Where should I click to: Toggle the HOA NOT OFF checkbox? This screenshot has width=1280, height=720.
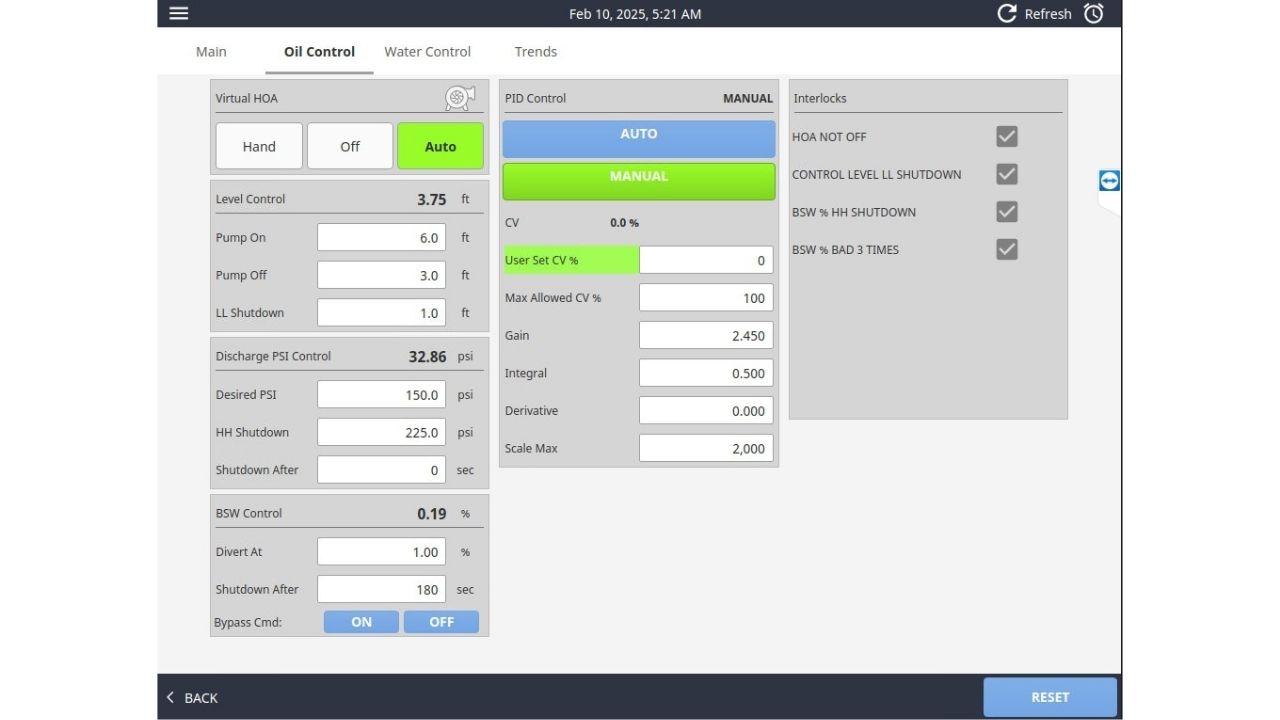coord(1007,136)
